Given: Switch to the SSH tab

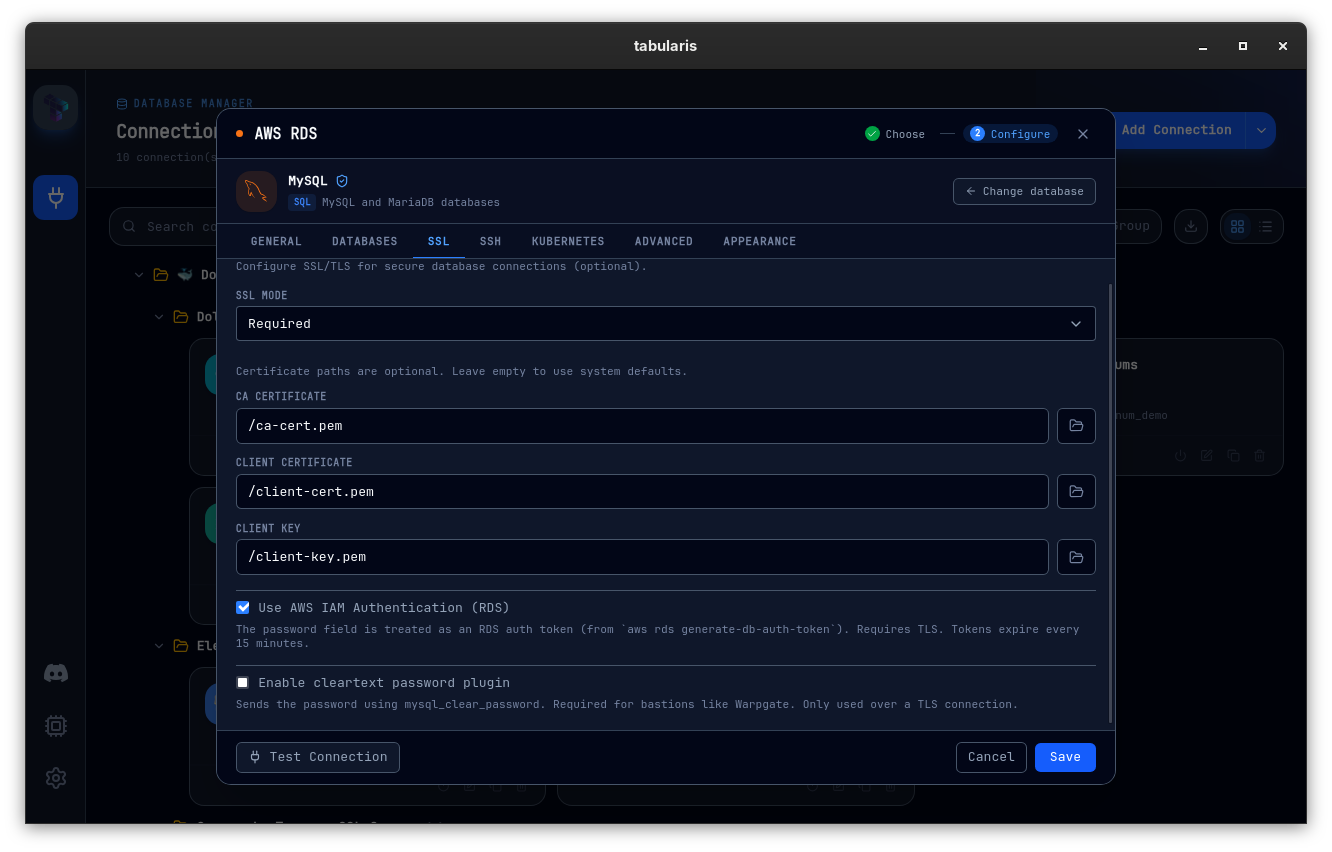Looking at the screenshot, I should click(490, 242).
